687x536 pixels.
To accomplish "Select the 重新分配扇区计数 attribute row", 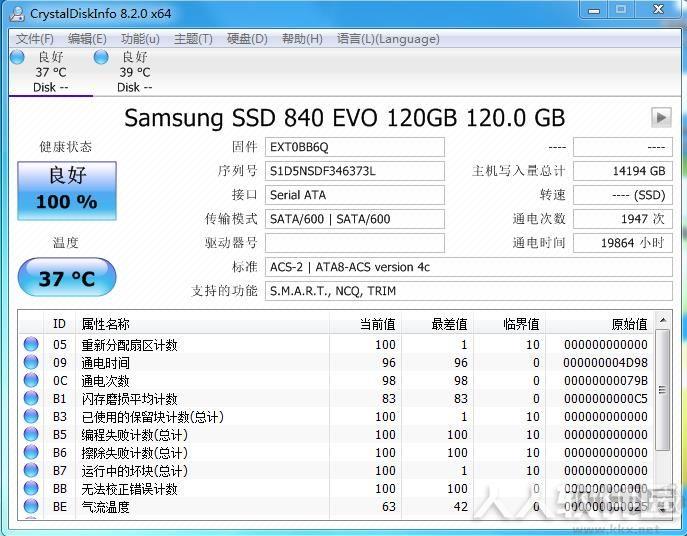I will coord(336,344).
